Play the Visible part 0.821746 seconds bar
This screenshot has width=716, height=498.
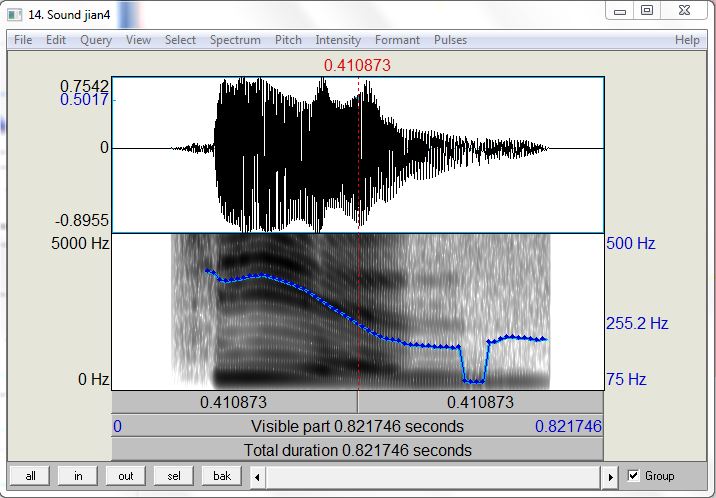click(357, 426)
